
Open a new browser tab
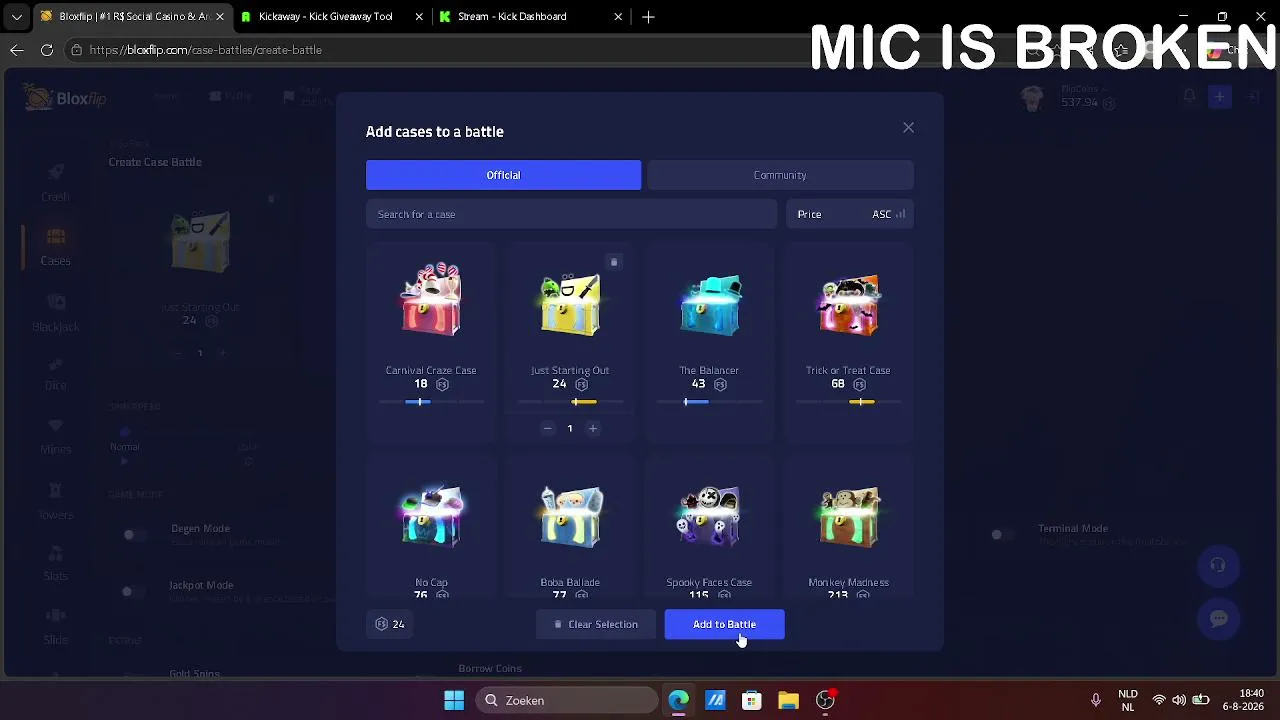click(649, 17)
